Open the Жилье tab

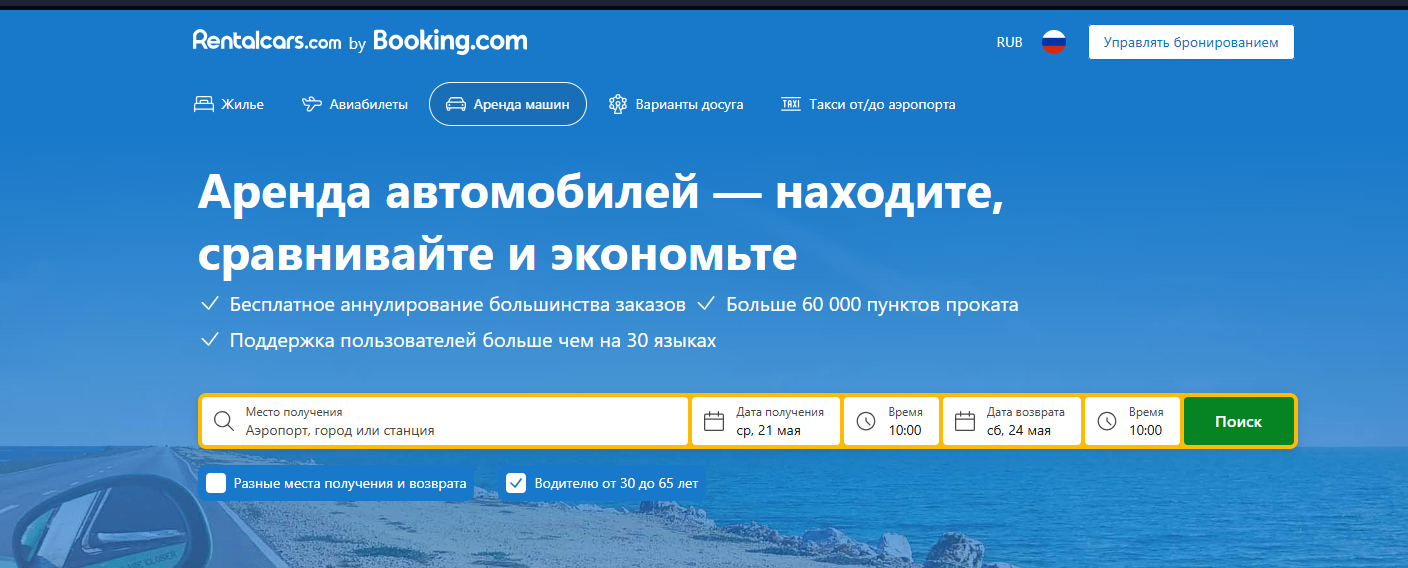coord(229,104)
